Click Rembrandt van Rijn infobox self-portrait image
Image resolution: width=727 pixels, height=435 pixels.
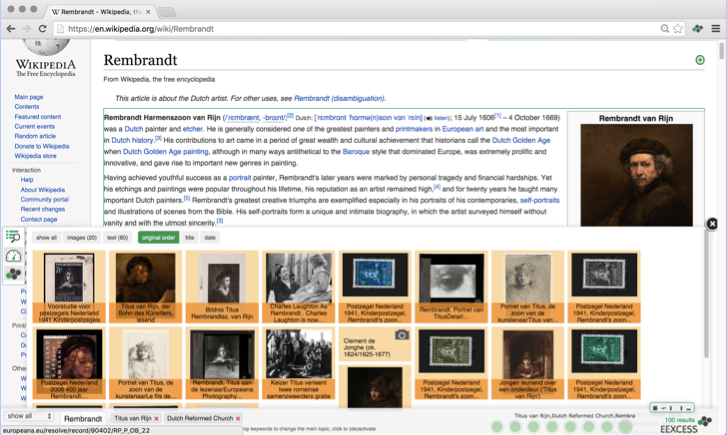(637, 175)
